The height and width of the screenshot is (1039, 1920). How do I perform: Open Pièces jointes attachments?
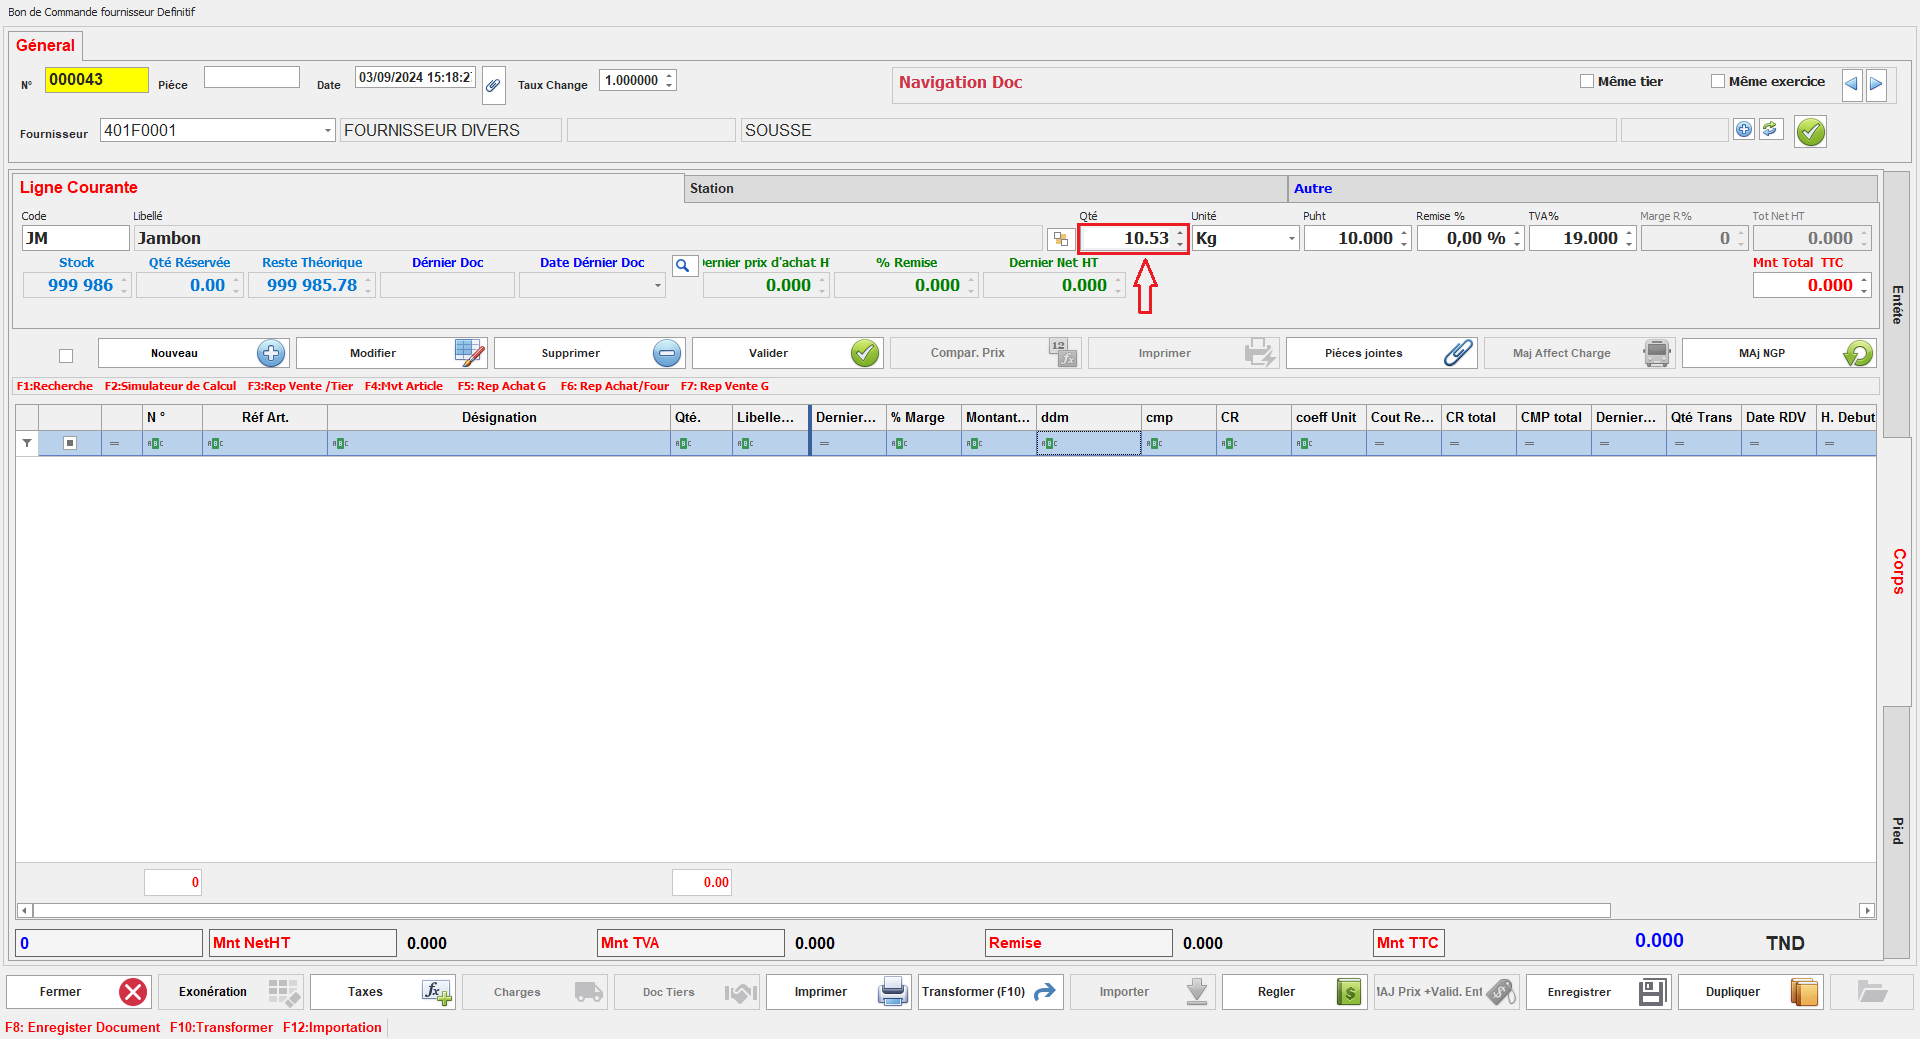[x=1381, y=353]
